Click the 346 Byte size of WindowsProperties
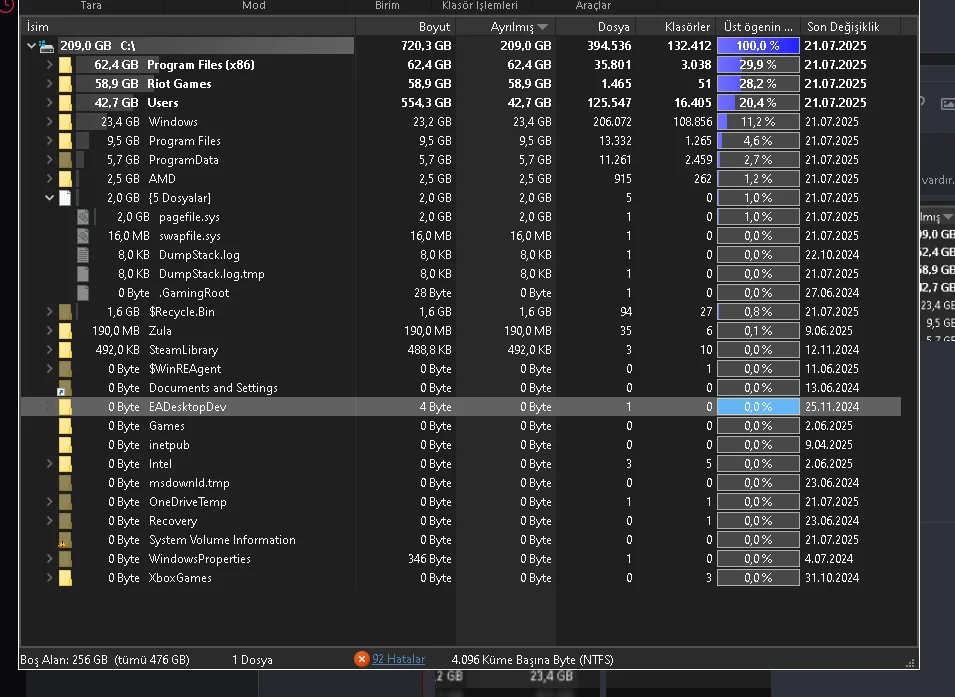Viewport: 955px width, 697px height. tap(429, 559)
